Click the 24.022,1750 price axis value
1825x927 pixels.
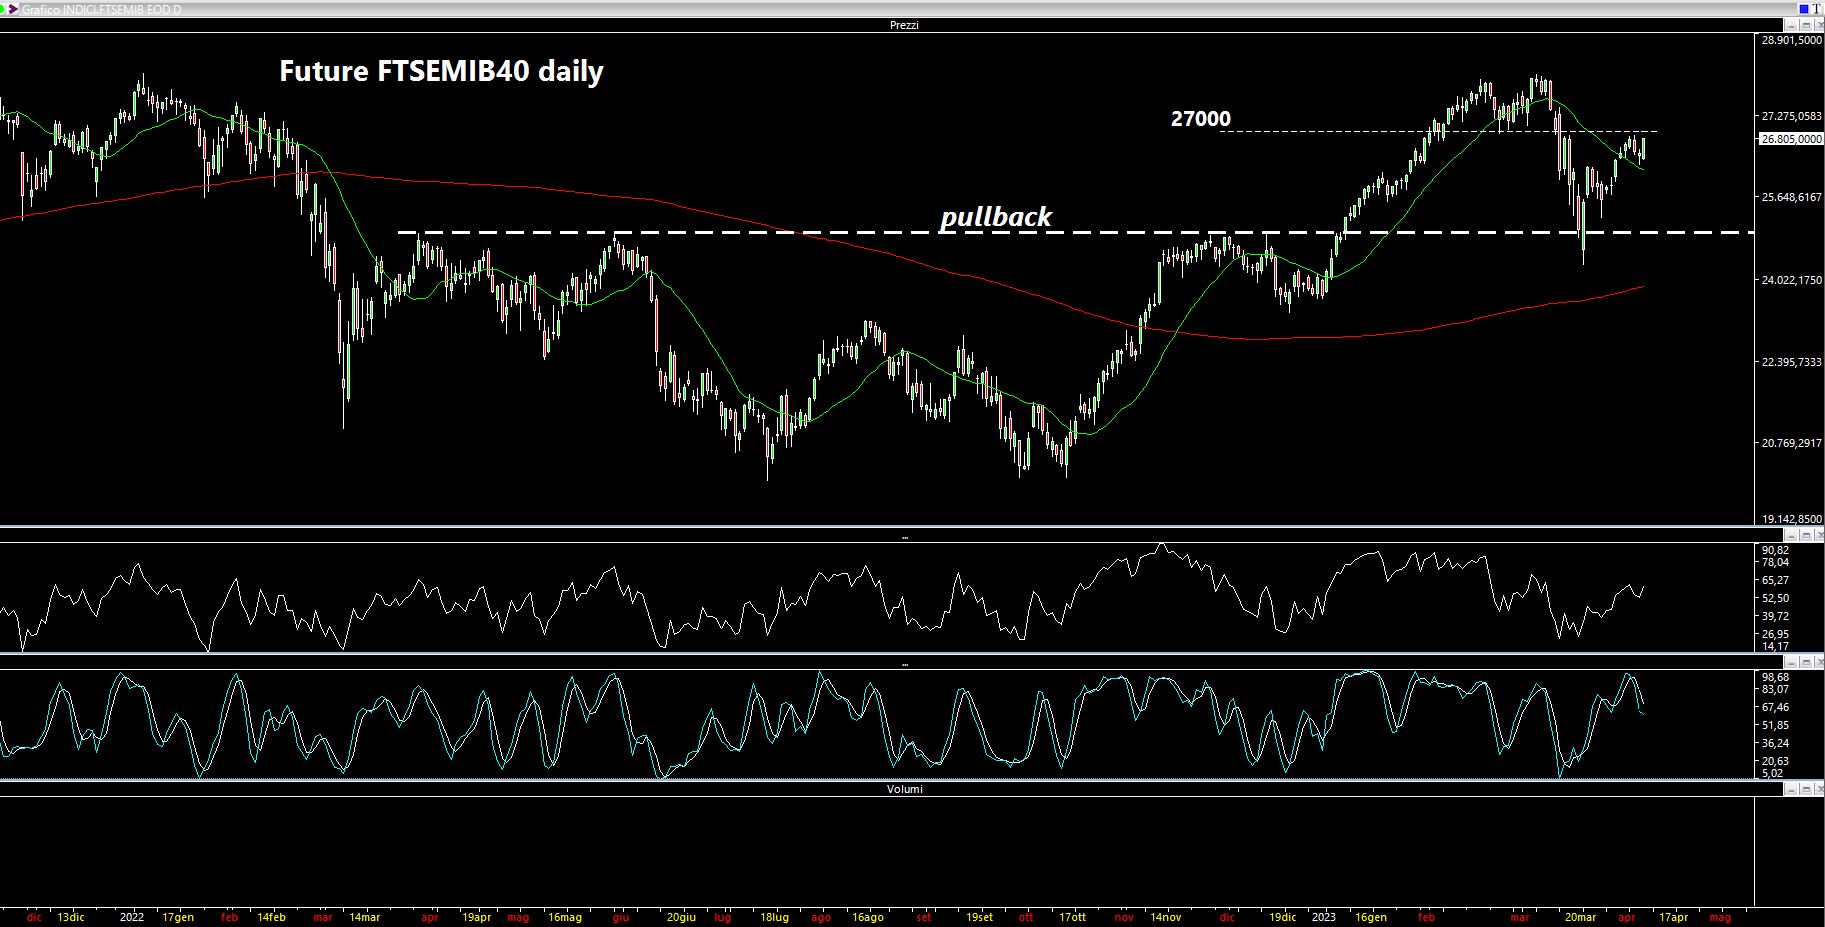click(x=1791, y=280)
